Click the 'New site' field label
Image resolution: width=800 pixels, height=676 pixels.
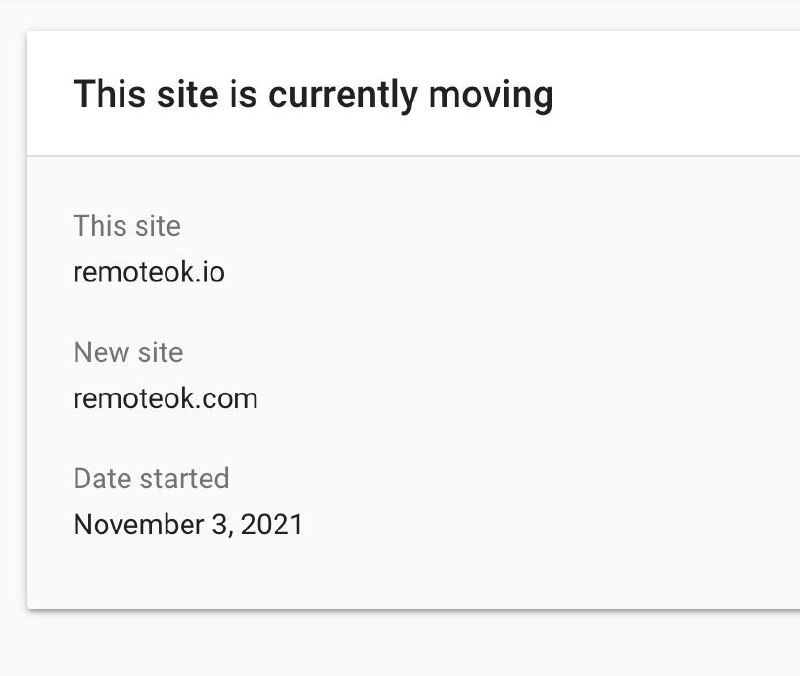[128, 352]
